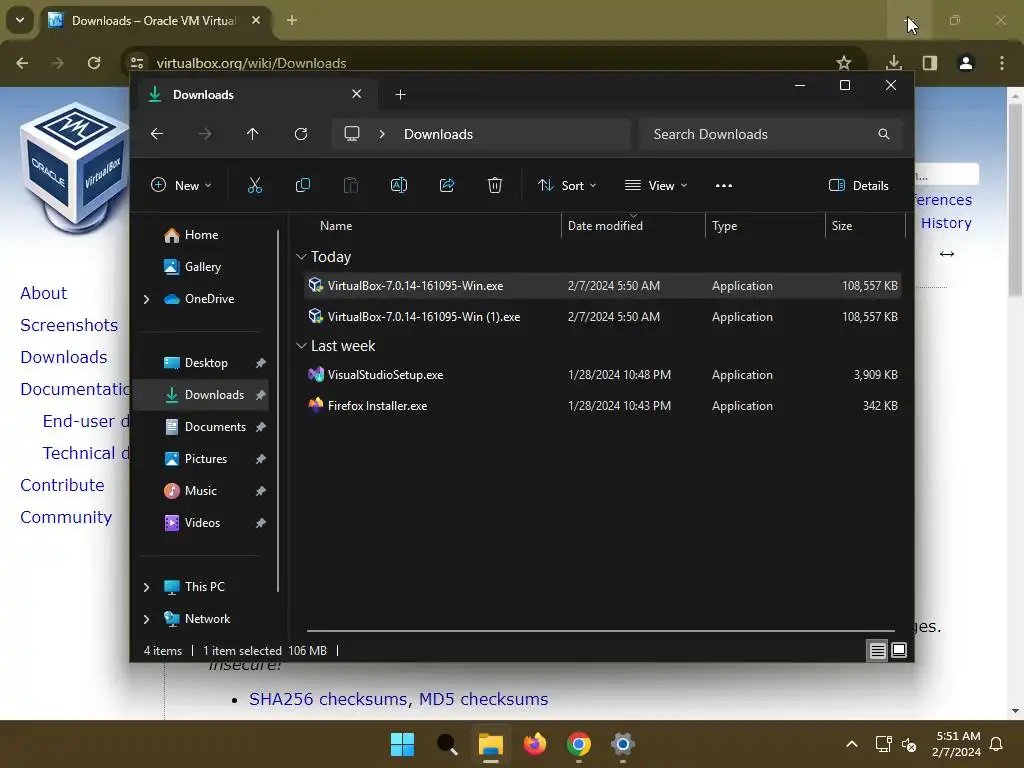
Task: Open Chrome three-dot menu
Action: [x=1002, y=63]
